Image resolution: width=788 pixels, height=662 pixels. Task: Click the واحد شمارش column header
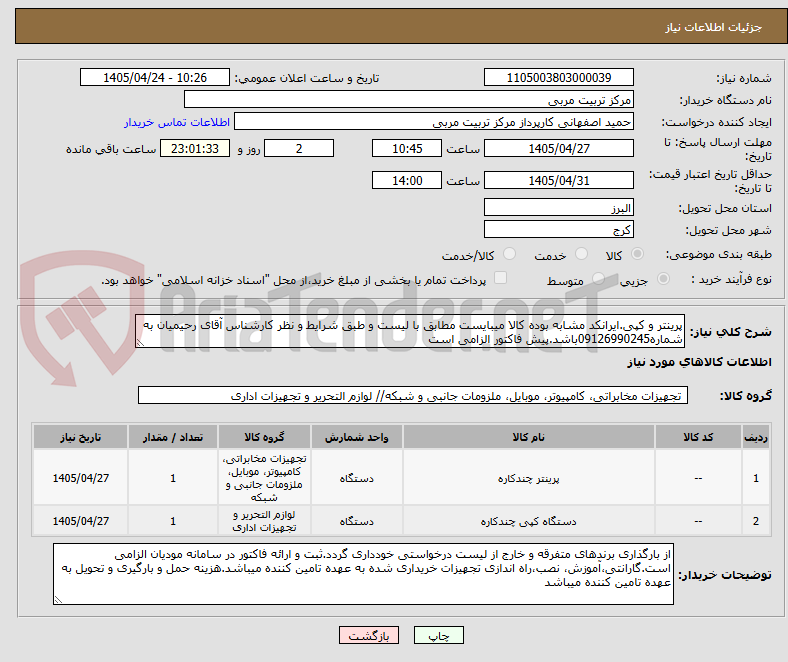coord(356,437)
